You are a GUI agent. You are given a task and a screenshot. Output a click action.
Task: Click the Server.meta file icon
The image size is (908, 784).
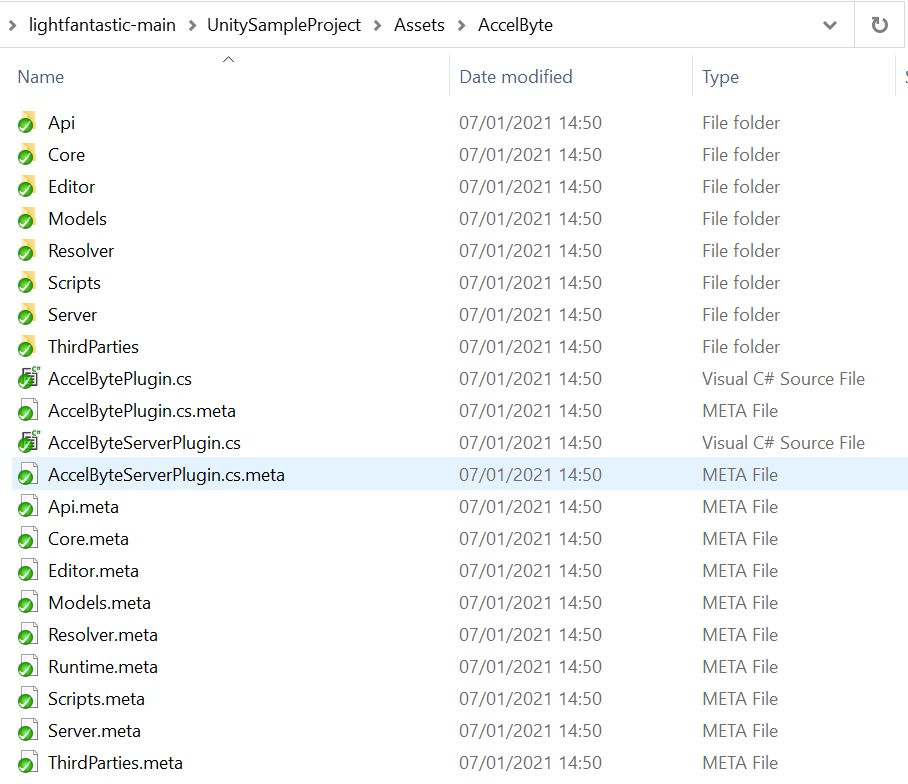click(27, 731)
